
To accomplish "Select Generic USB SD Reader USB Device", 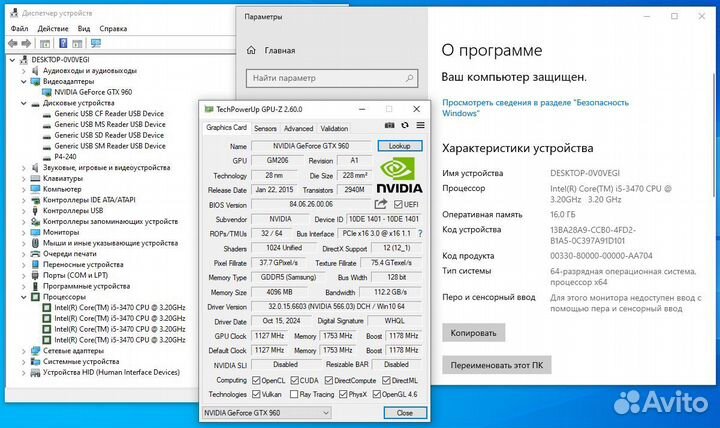I will [x=109, y=135].
